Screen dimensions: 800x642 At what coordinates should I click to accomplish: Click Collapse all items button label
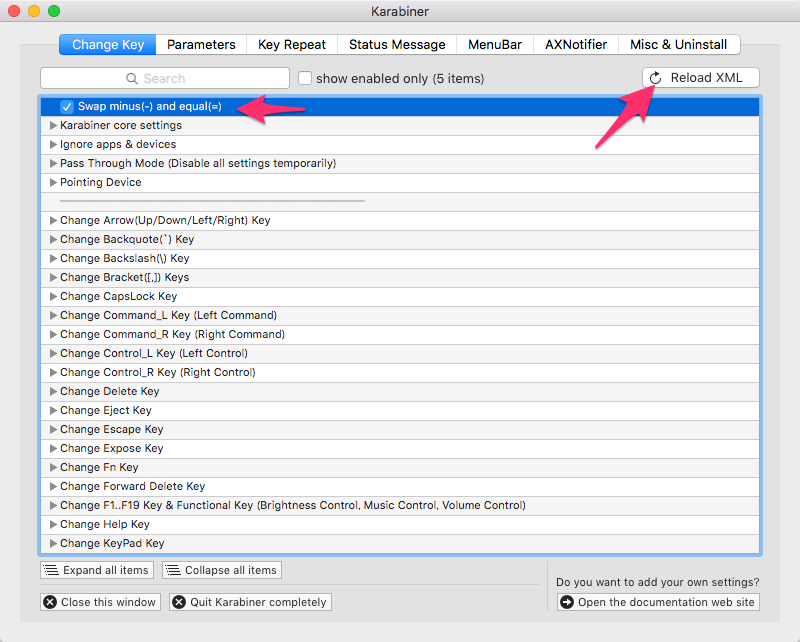[x=231, y=570]
